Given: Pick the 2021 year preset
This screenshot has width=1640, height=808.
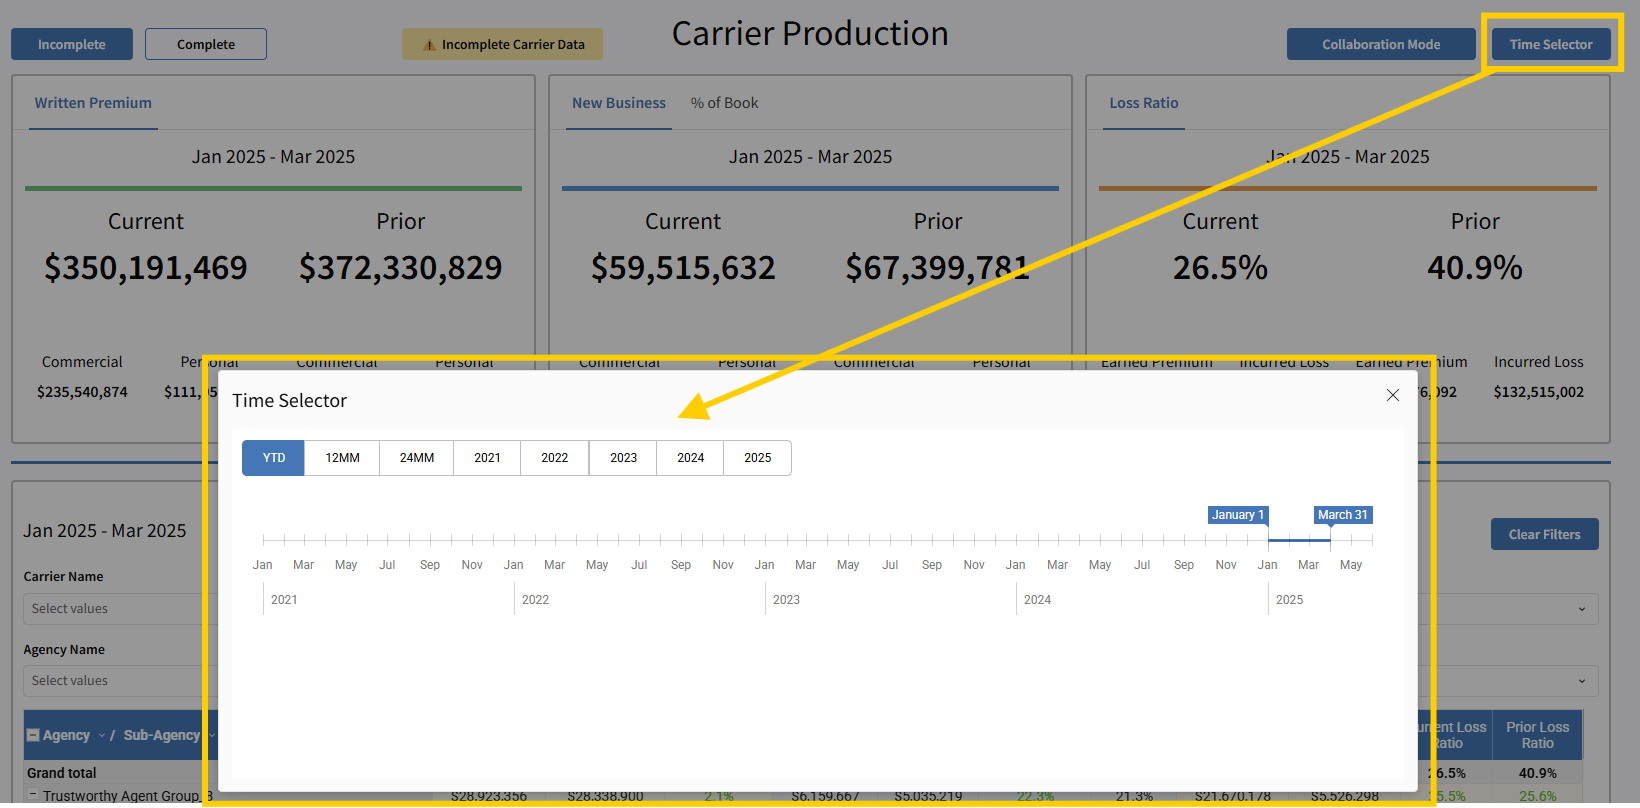Looking at the screenshot, I should (487, 458).
